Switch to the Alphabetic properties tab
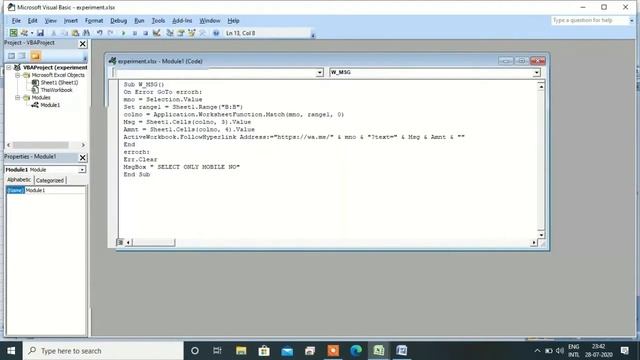The height and width of the screenshot is (360, 640). pos(19,180)
